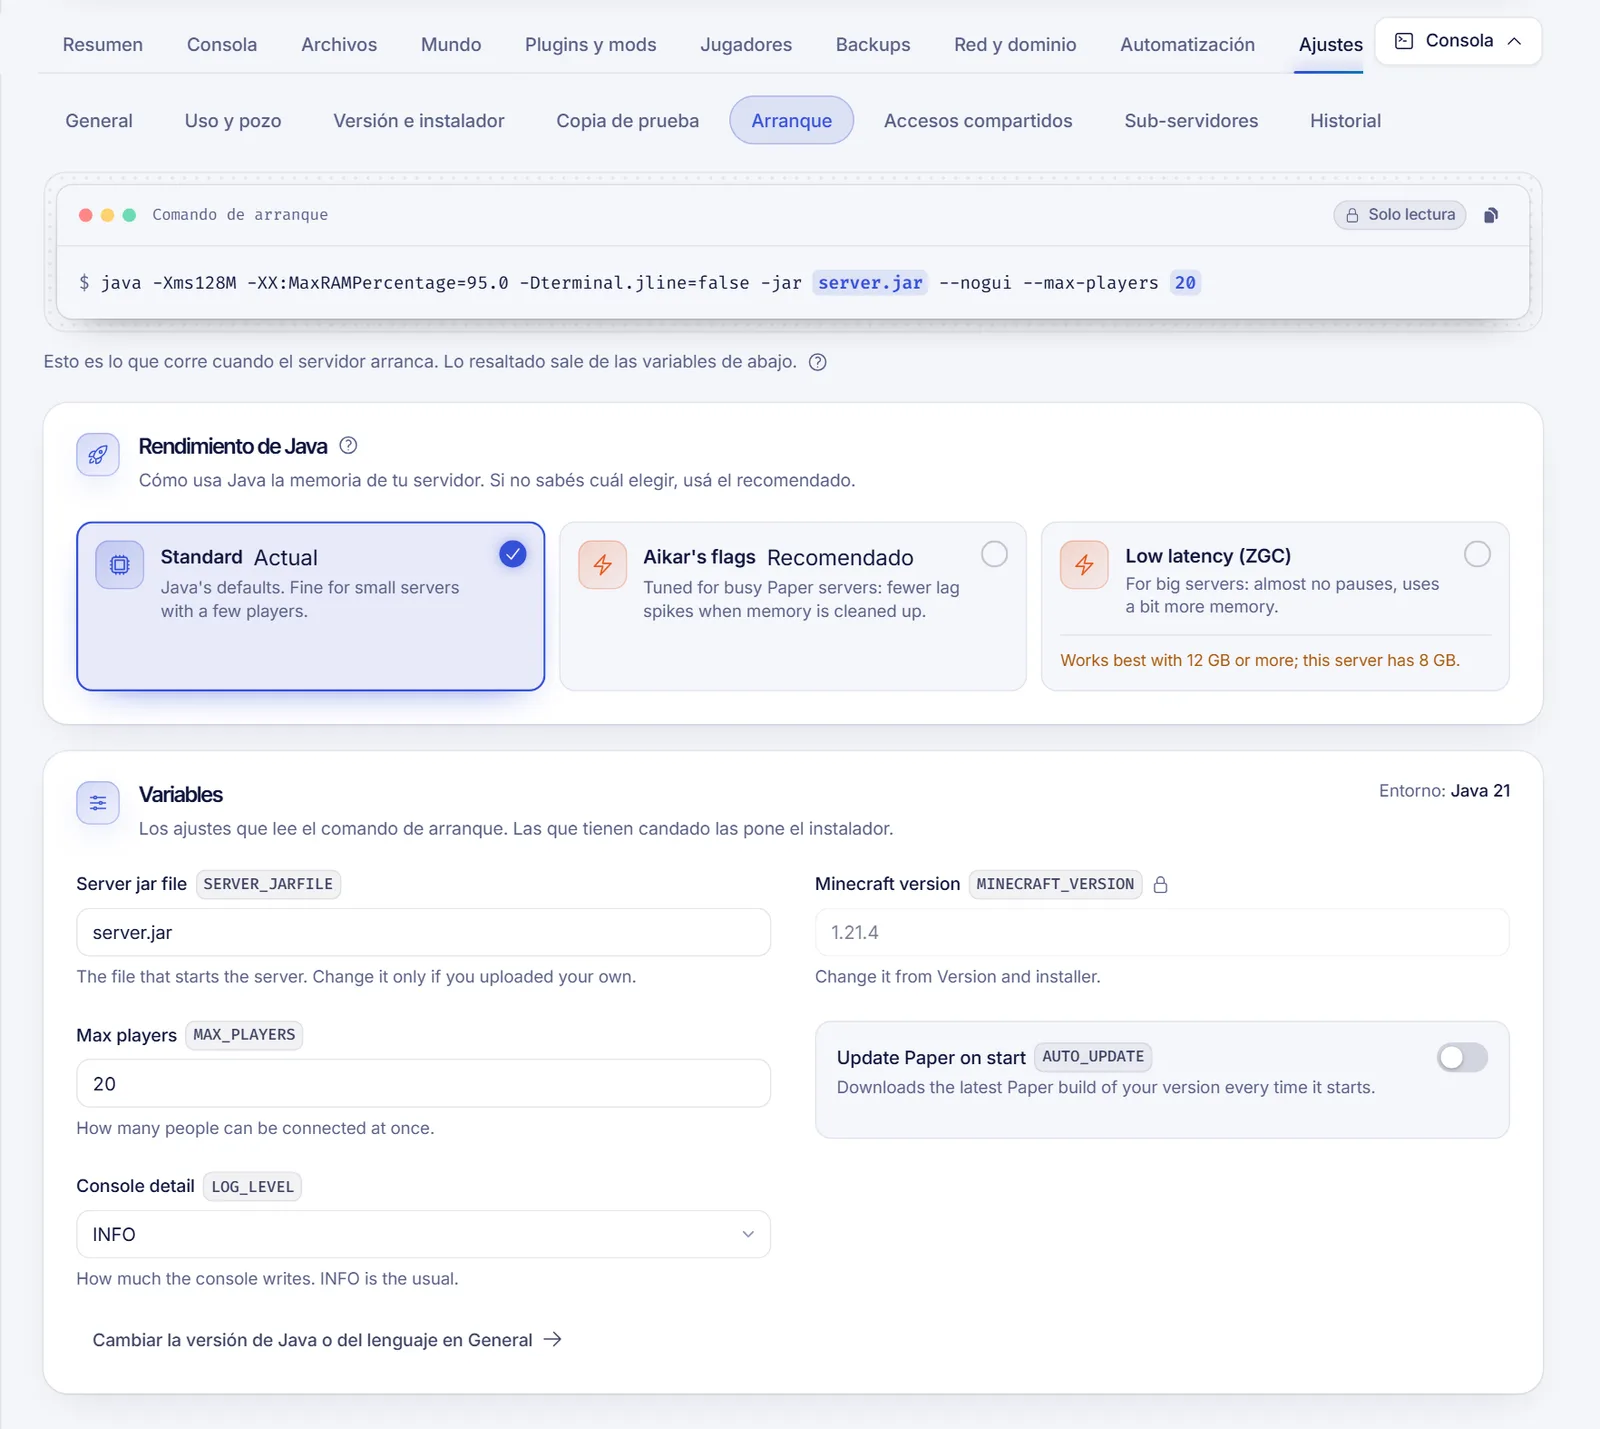
Task: Click the rocket icon of Rendimiento de Java
Action: (x=98, y=455)
